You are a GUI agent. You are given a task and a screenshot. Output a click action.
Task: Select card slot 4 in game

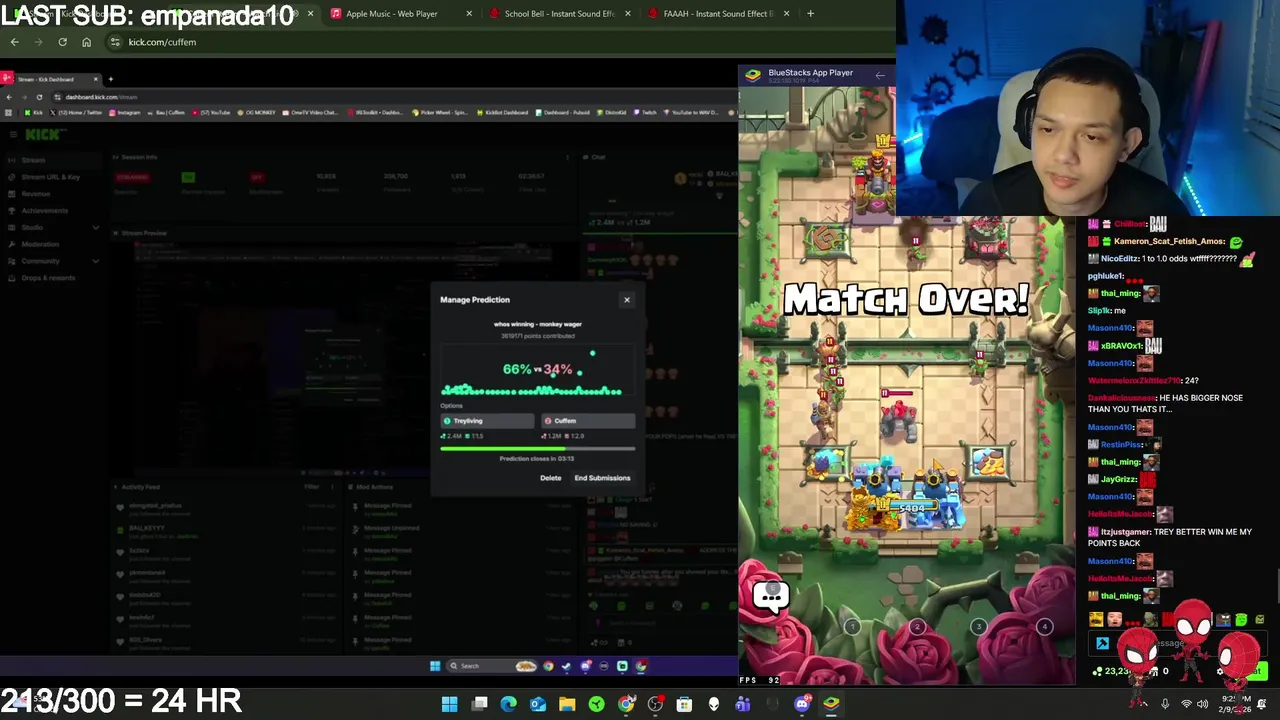[x=1044, y=627]
